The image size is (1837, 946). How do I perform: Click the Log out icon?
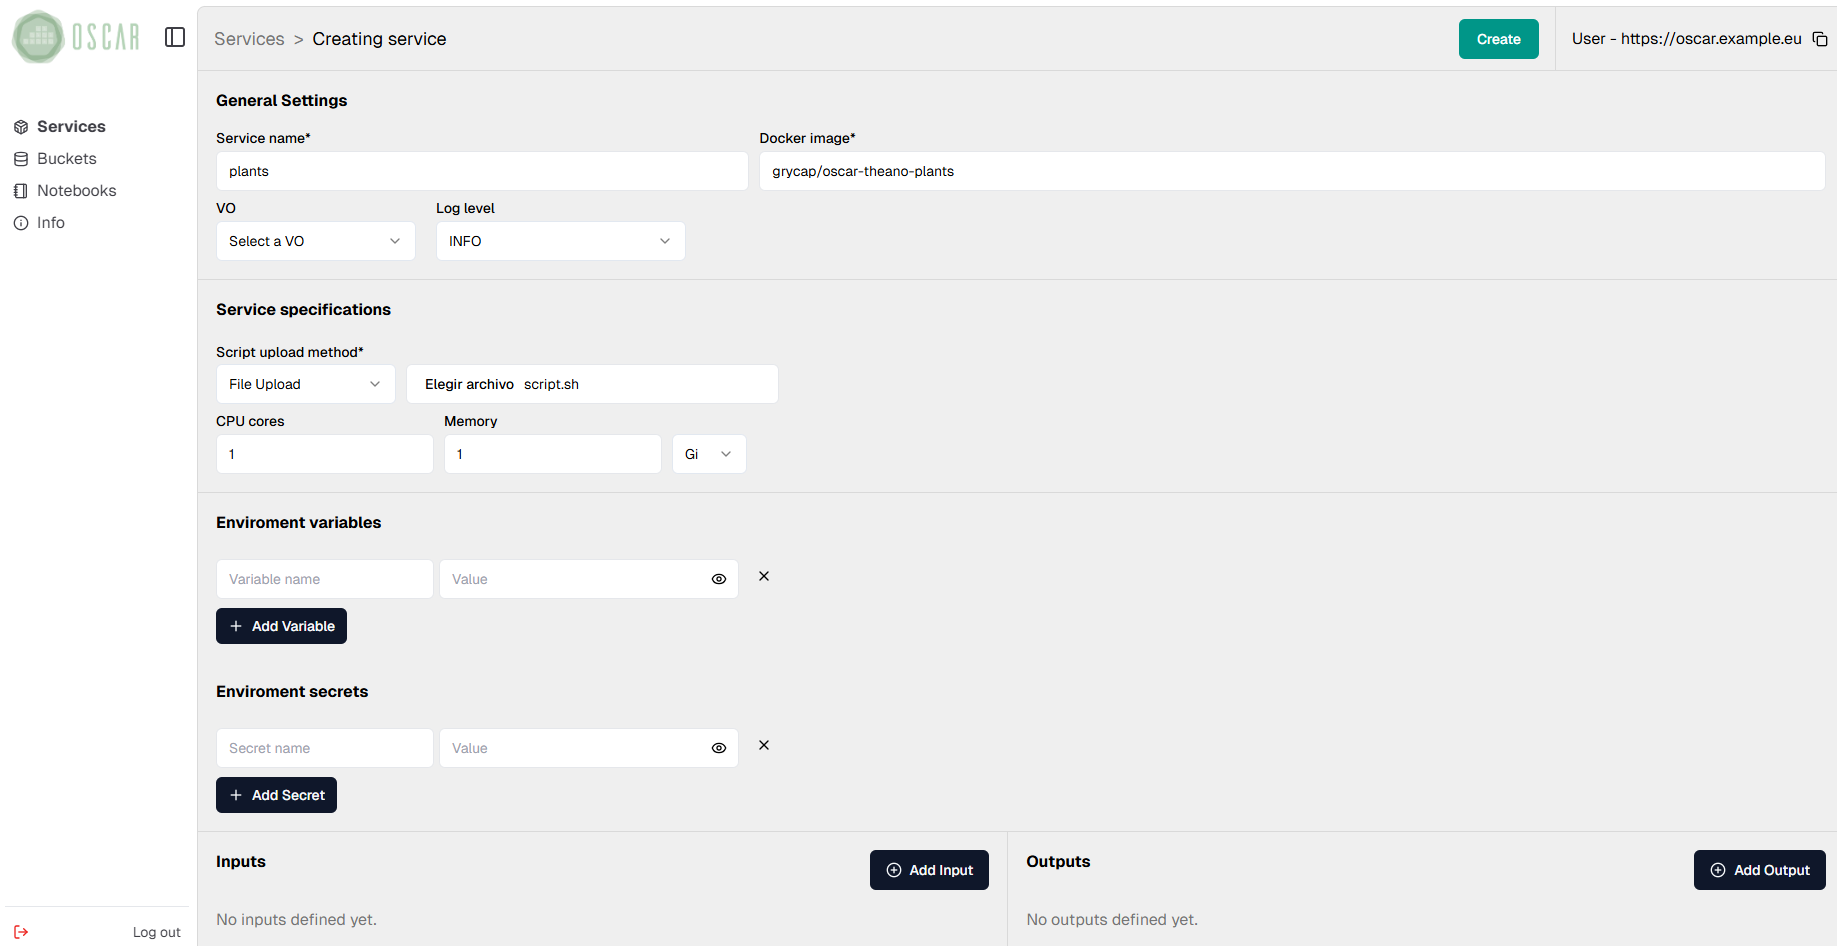(21, 932)
